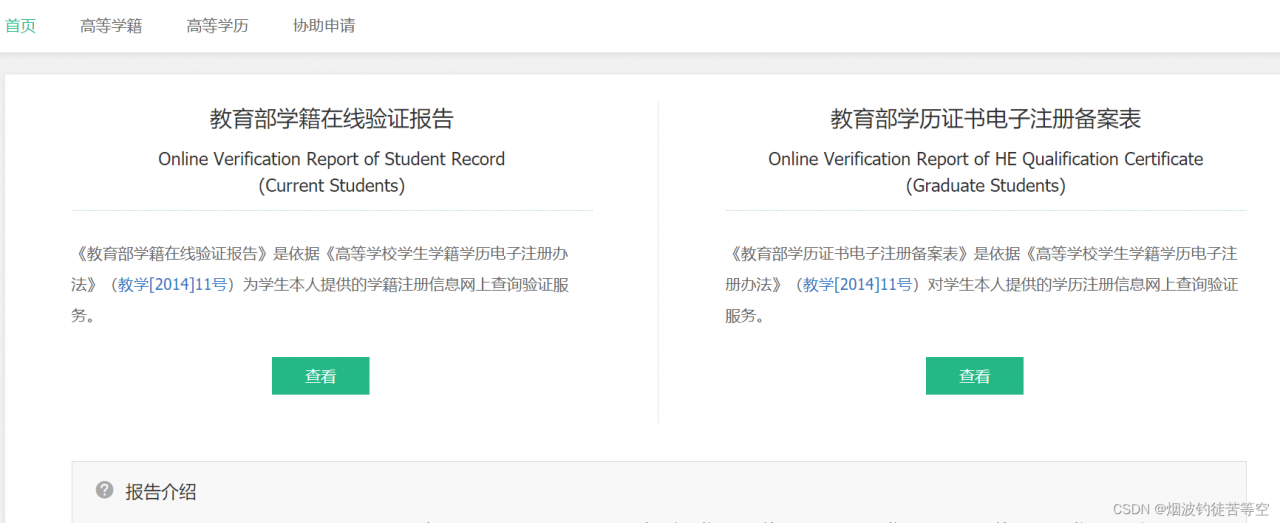Click the vertical divider between the two report panels
The width and height of the screenshot is (1280, 523).
pyautogui.click(x=658, y=262)
